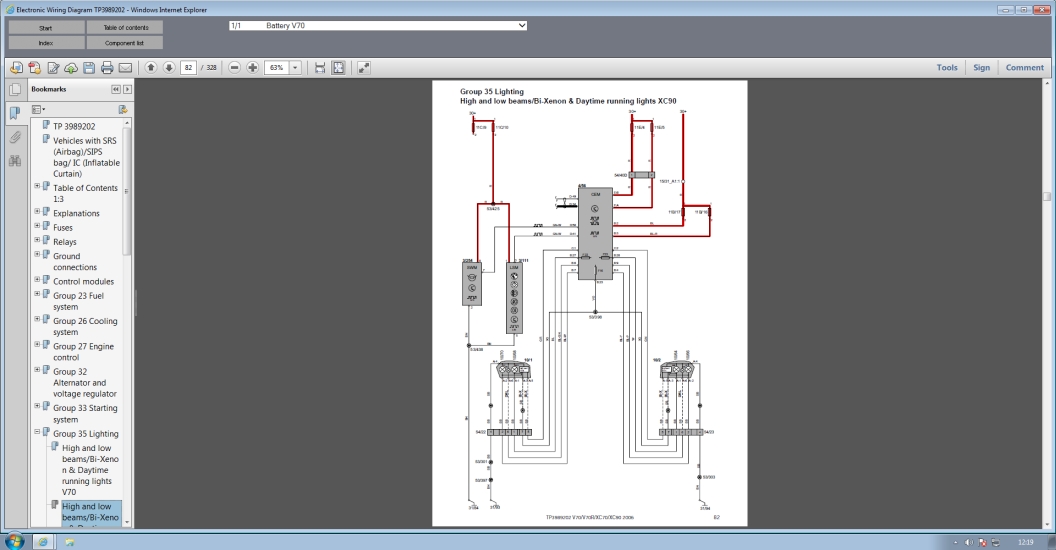Collapse the Group 35 Lighting bookmark
The width and height of the screenshot is (1056, 550).
pos(38,433)
